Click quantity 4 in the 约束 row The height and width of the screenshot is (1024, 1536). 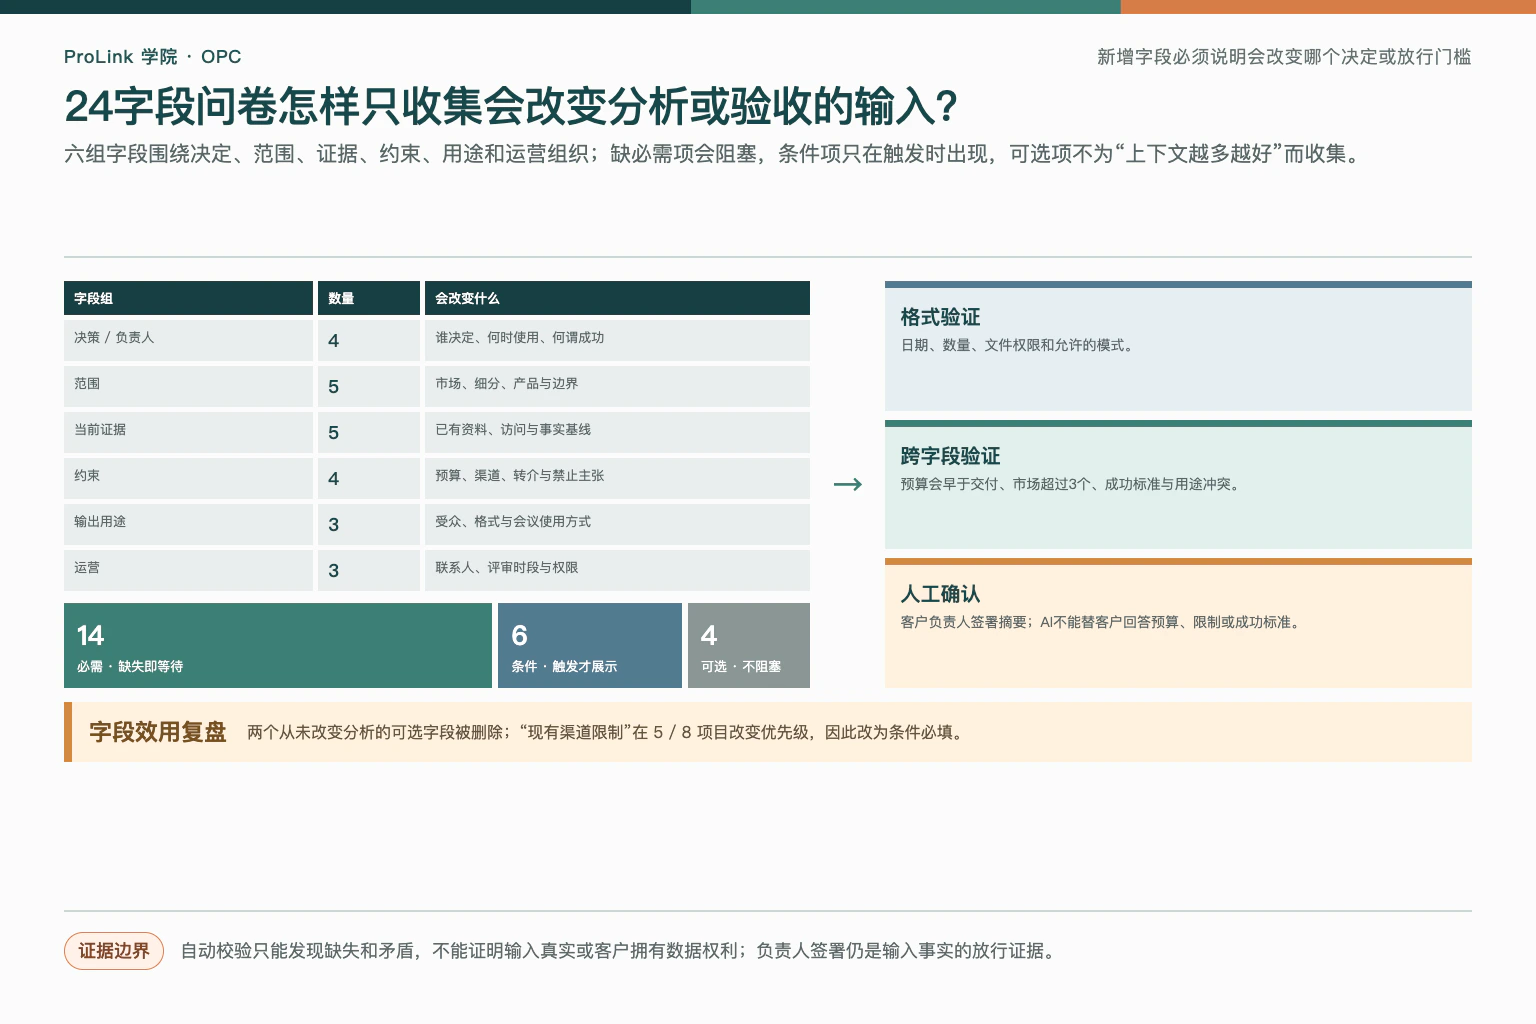[x=369, y=478]
